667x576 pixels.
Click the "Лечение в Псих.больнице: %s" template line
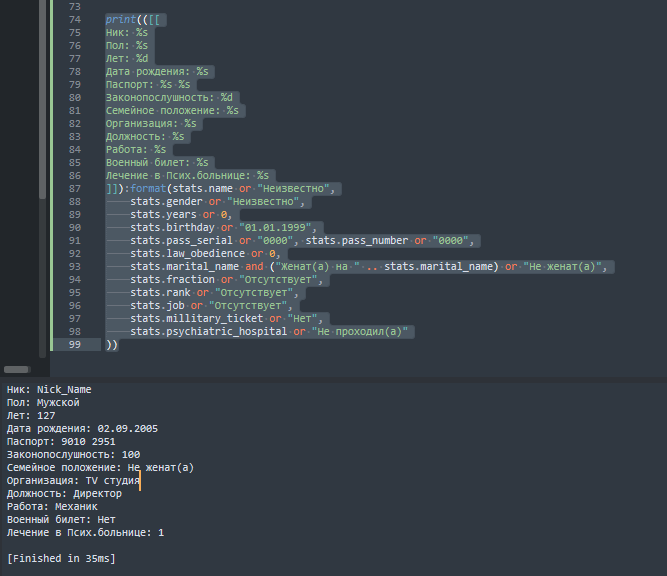click(187, 175)
